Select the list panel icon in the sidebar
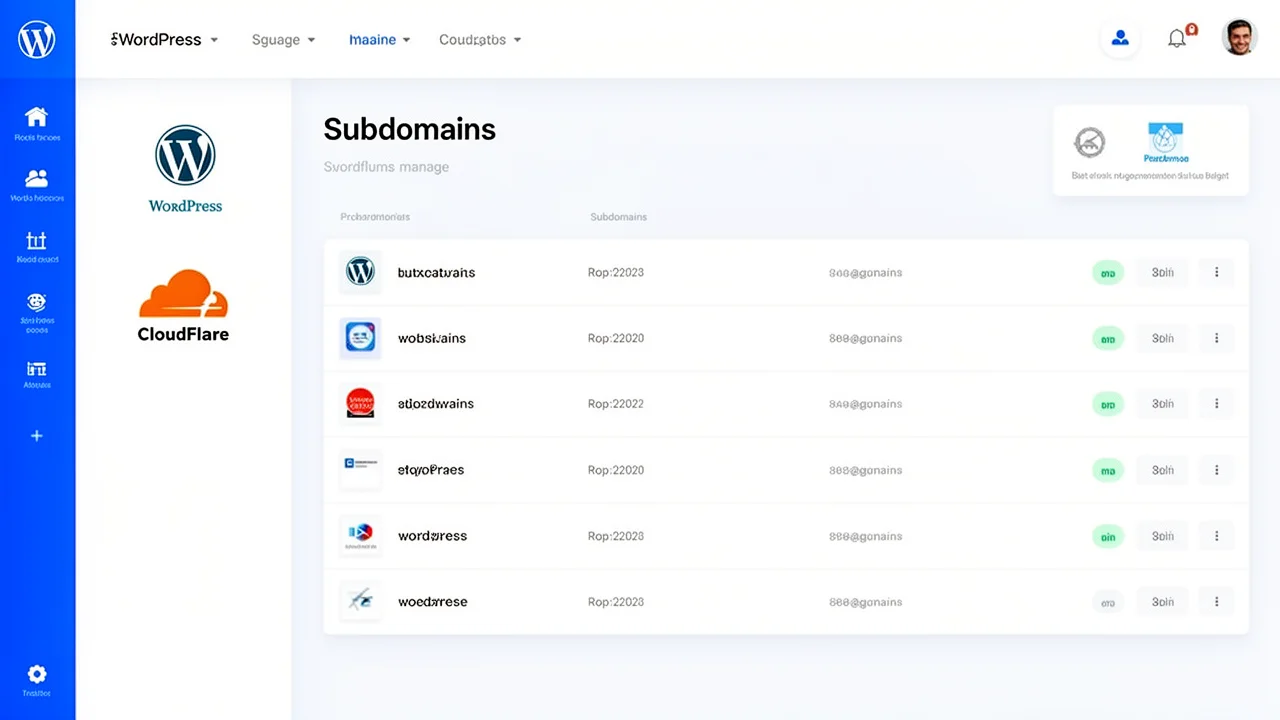Viewport: 1280px width, 720px height. coord(37,368)
